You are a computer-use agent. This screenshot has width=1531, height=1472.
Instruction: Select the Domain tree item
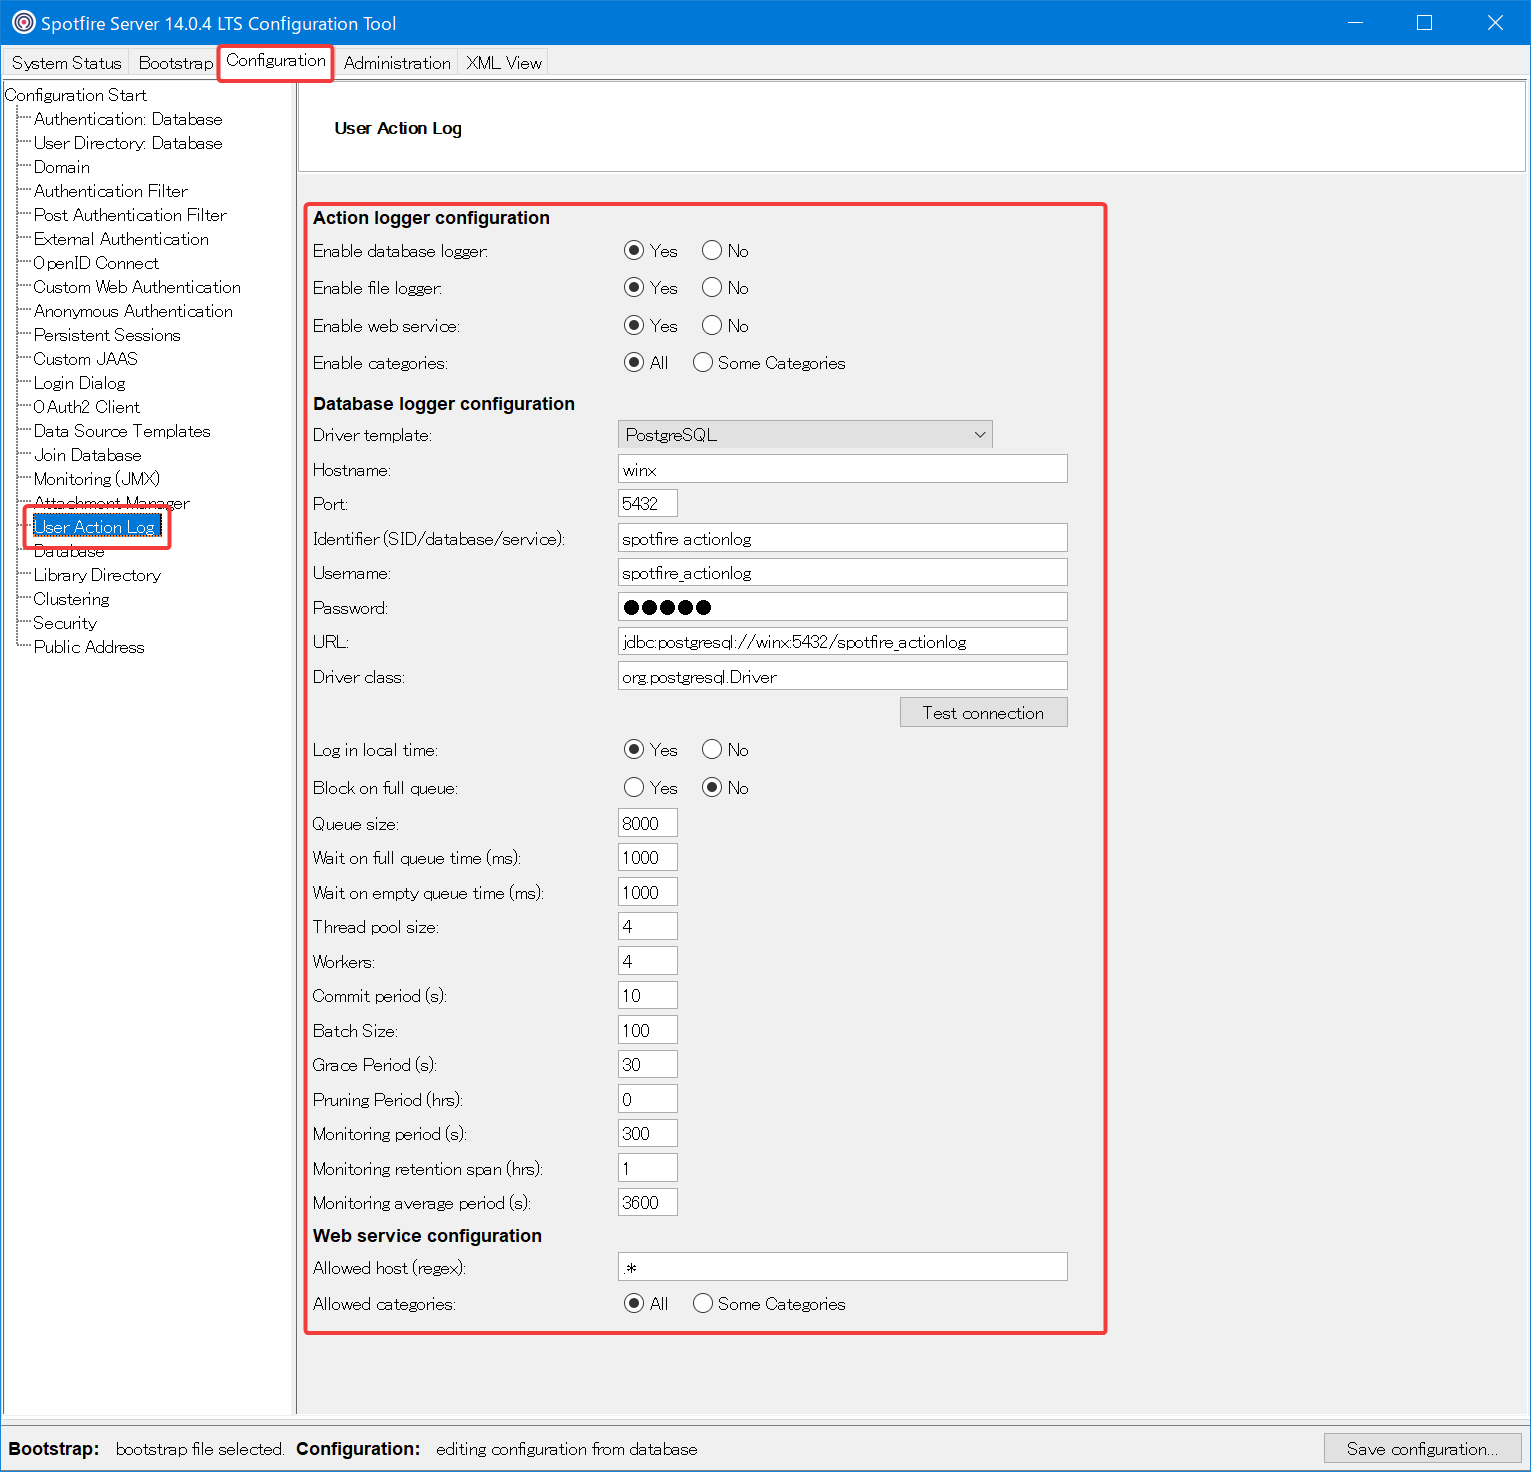click(x=62, y=167)
